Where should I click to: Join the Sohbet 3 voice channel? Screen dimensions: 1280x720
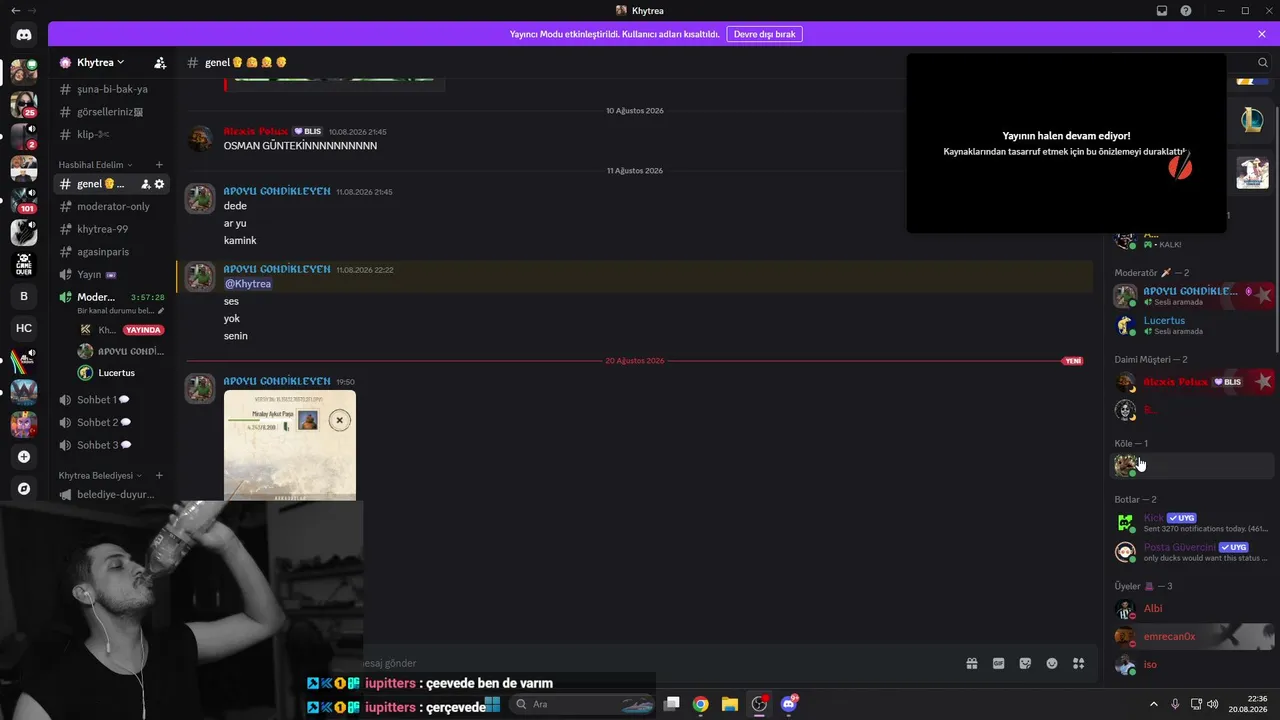[112, 445]
